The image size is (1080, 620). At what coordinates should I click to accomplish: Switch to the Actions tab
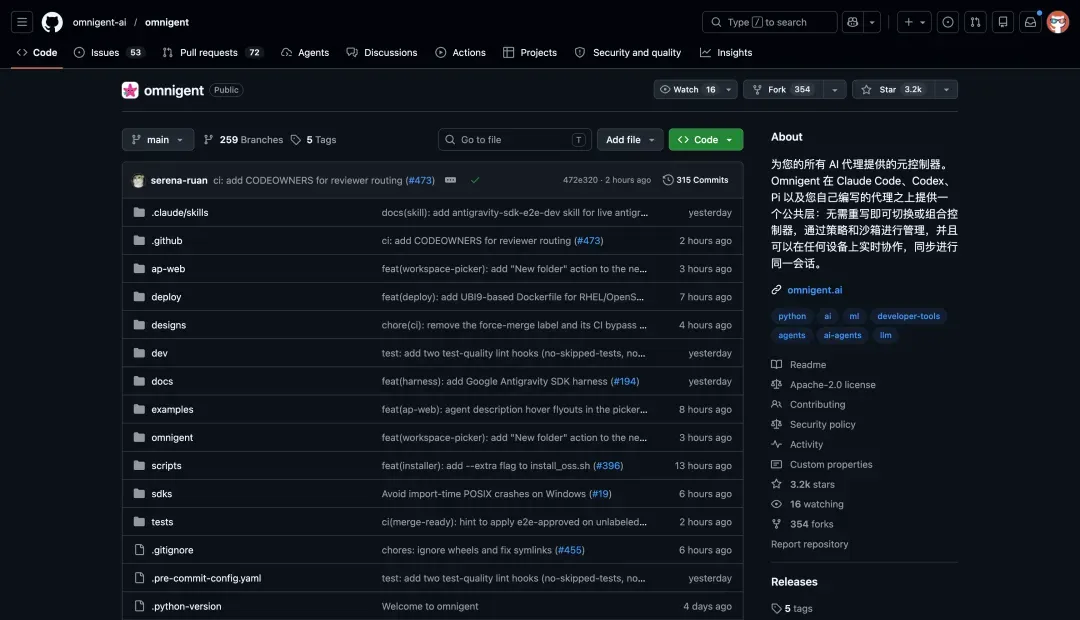pyautogui.click(x=461, y=52)
